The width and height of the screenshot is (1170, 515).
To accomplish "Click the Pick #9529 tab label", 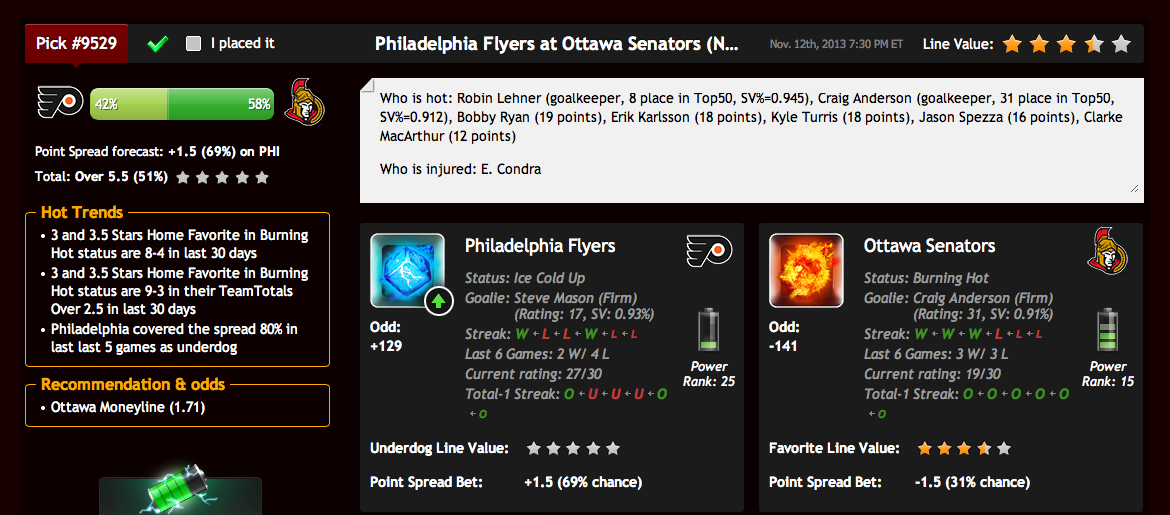I will click(x=76, y=43).
